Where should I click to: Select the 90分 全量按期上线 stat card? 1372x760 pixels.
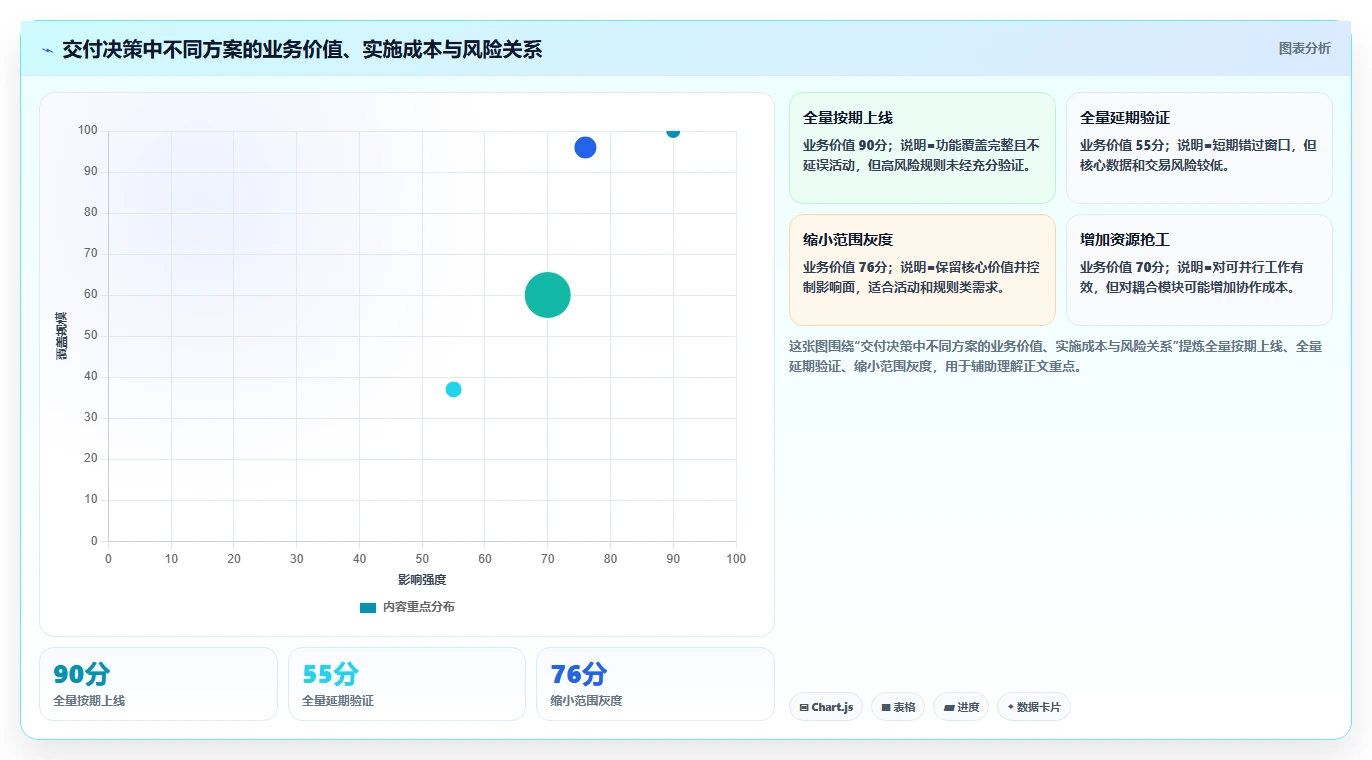(158, 684)
